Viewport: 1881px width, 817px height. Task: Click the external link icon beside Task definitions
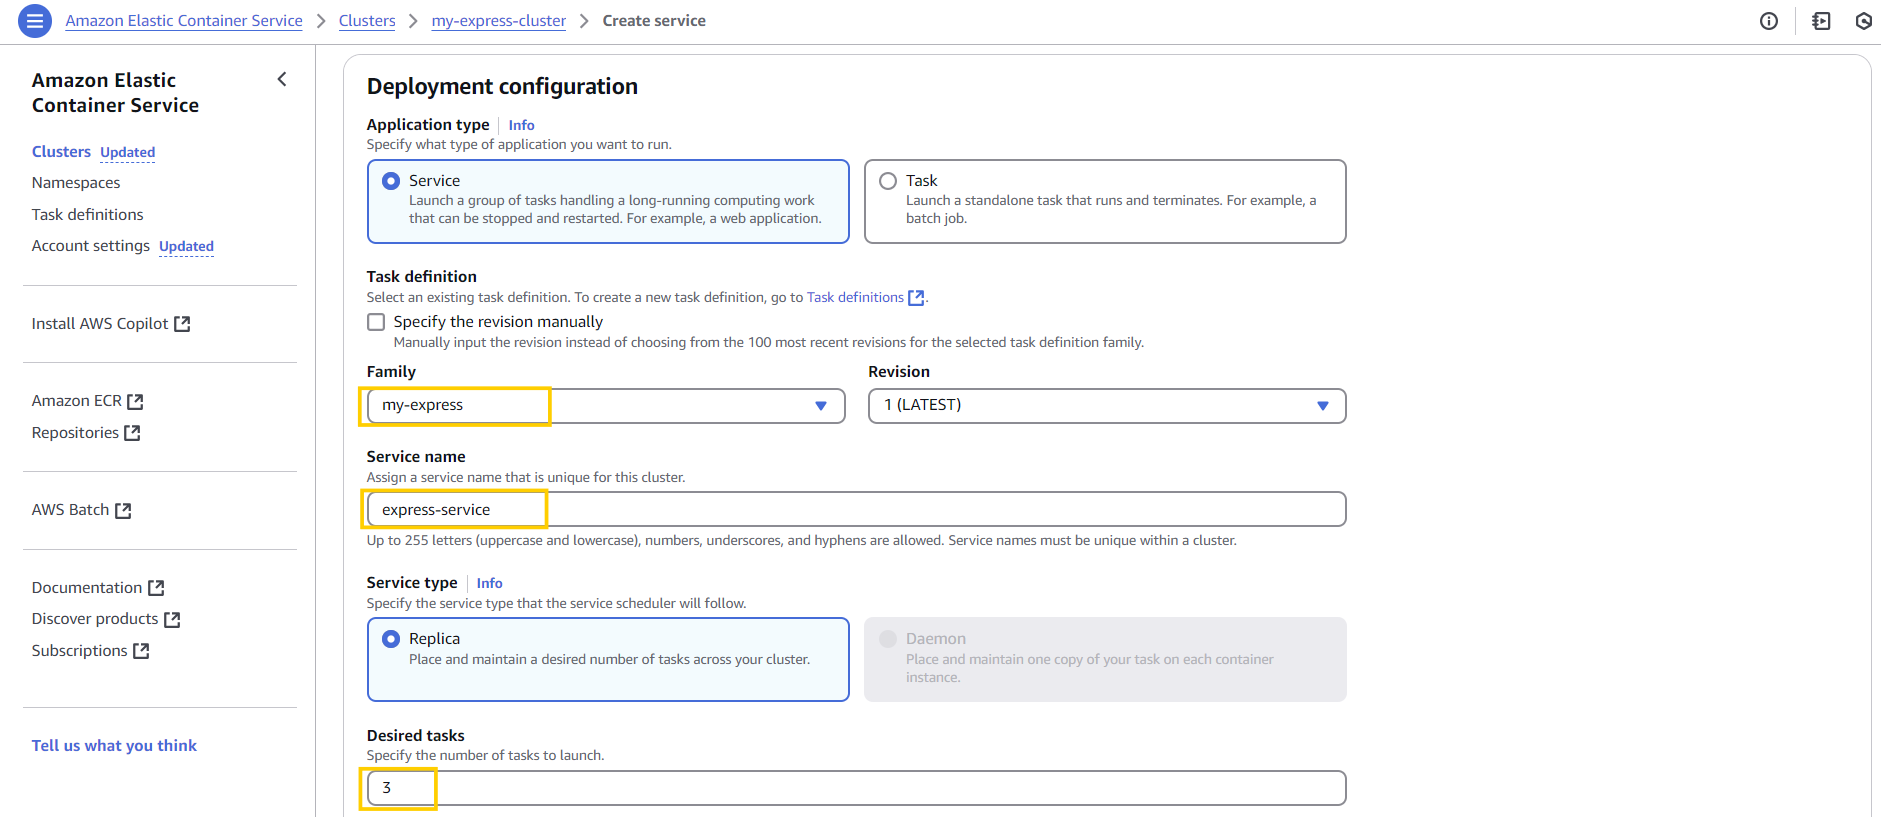point(915,298)
